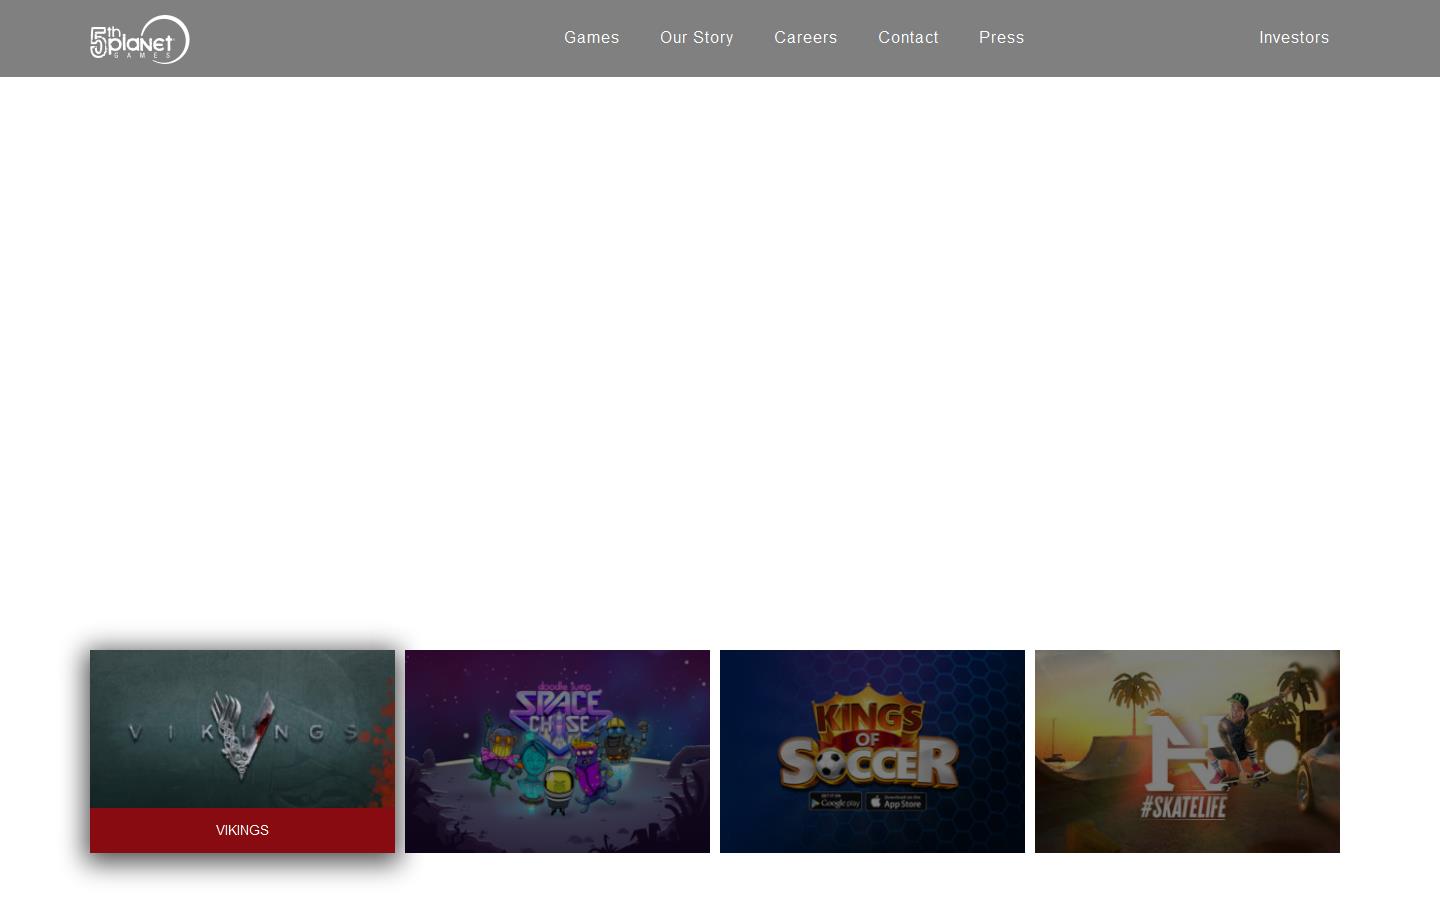Viewport: 1440px width, 900px height.
Task: Open the Kings of Soccer thumbnail
Action: tap(872, 751)
